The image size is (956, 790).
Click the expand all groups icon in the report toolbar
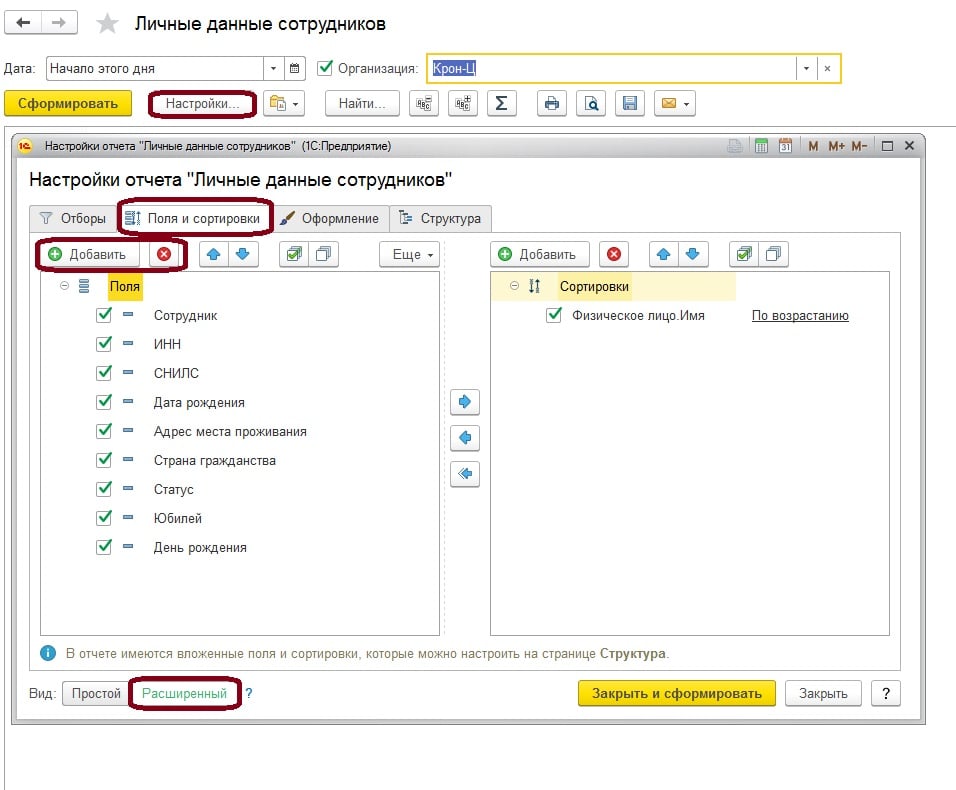pos(463,104)
